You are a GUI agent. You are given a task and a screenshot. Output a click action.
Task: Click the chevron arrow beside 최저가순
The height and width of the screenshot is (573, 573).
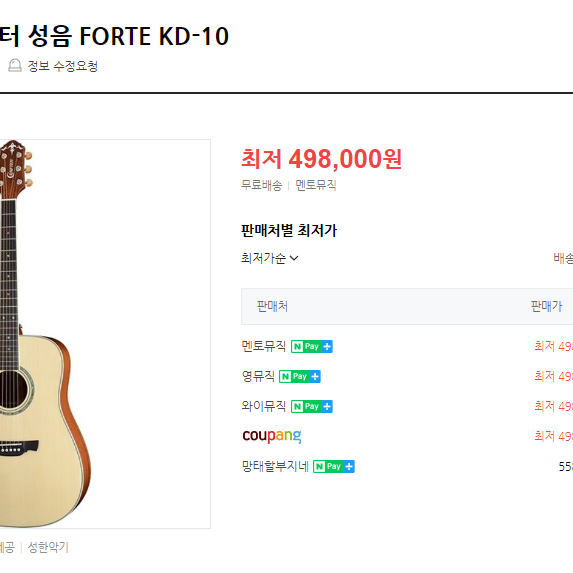(294, 258)
